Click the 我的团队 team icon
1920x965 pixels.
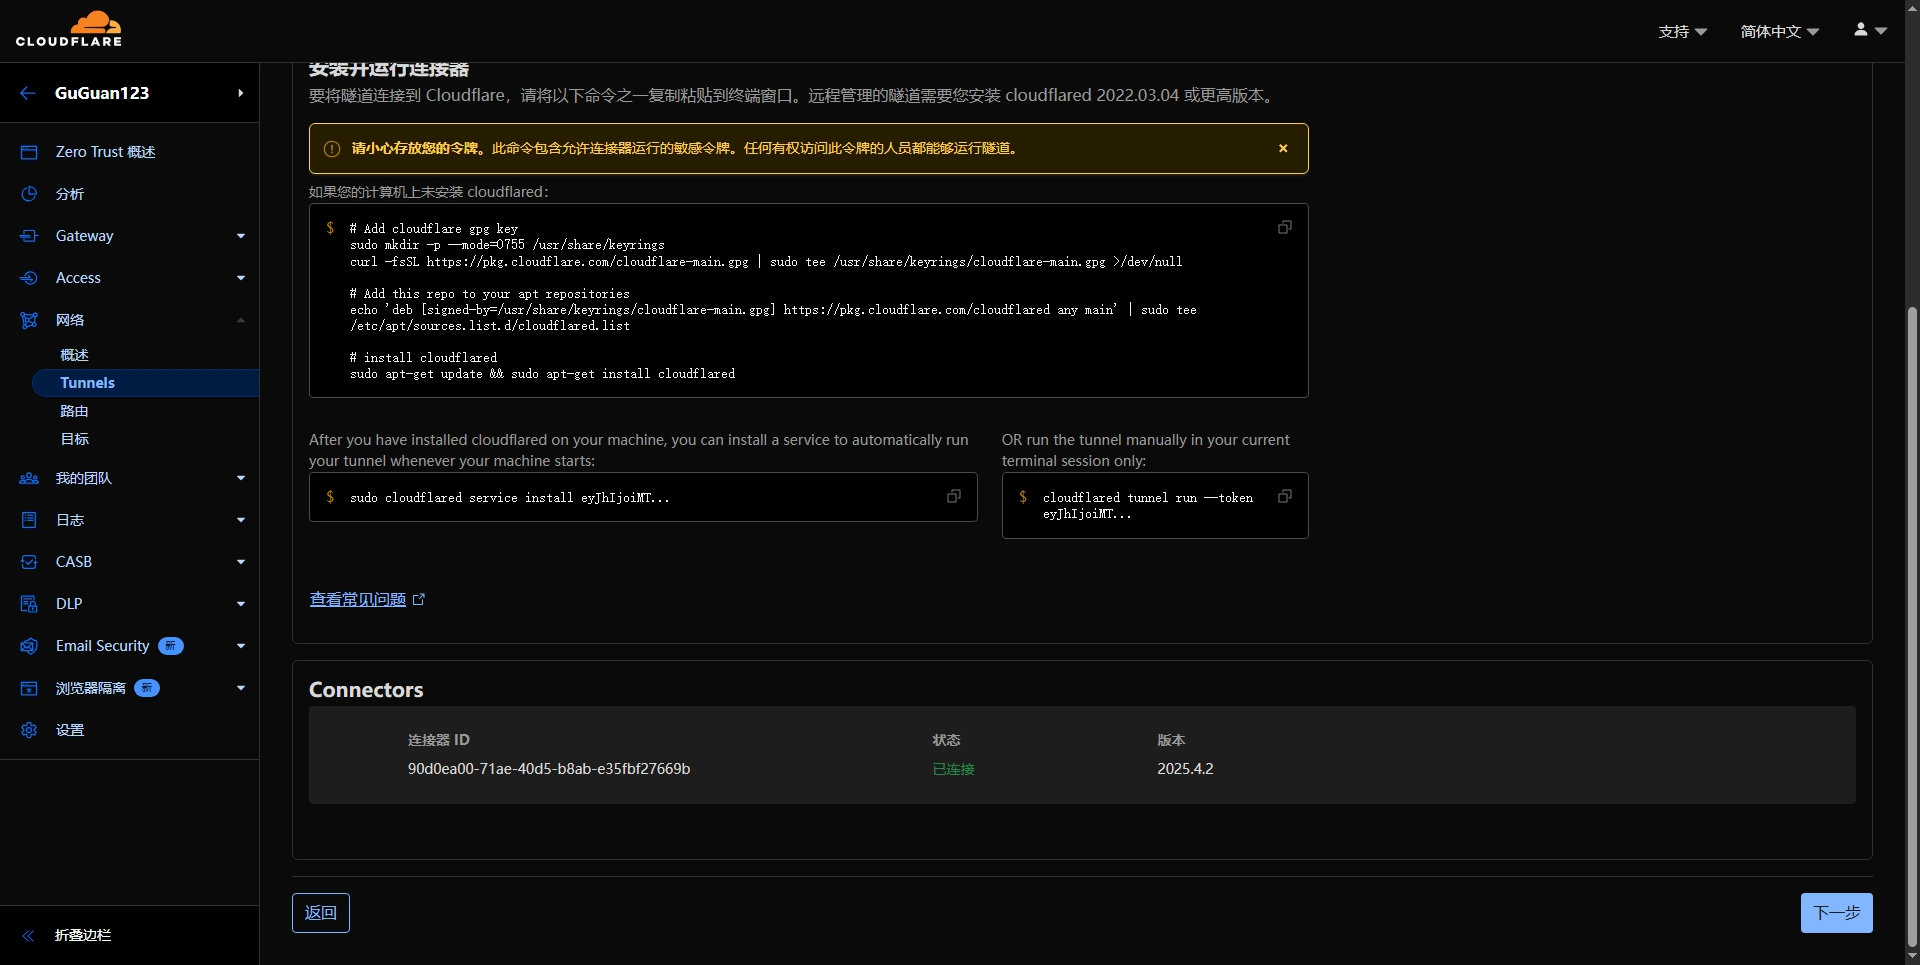(29, 478)
